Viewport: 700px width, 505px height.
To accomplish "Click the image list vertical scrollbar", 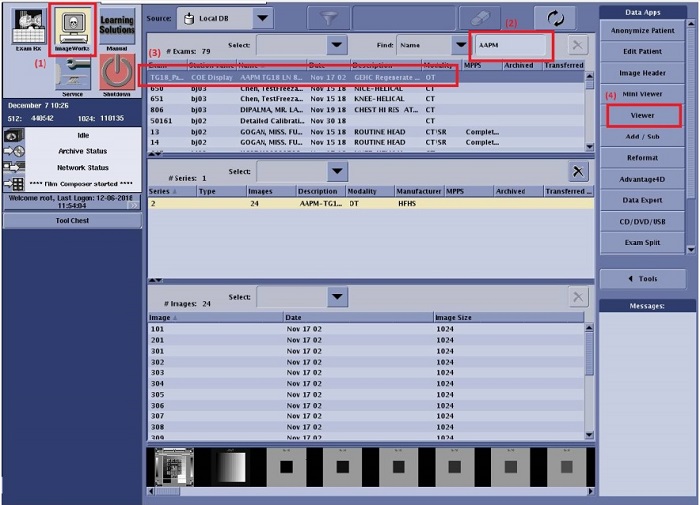I will [x=589, y=380].
